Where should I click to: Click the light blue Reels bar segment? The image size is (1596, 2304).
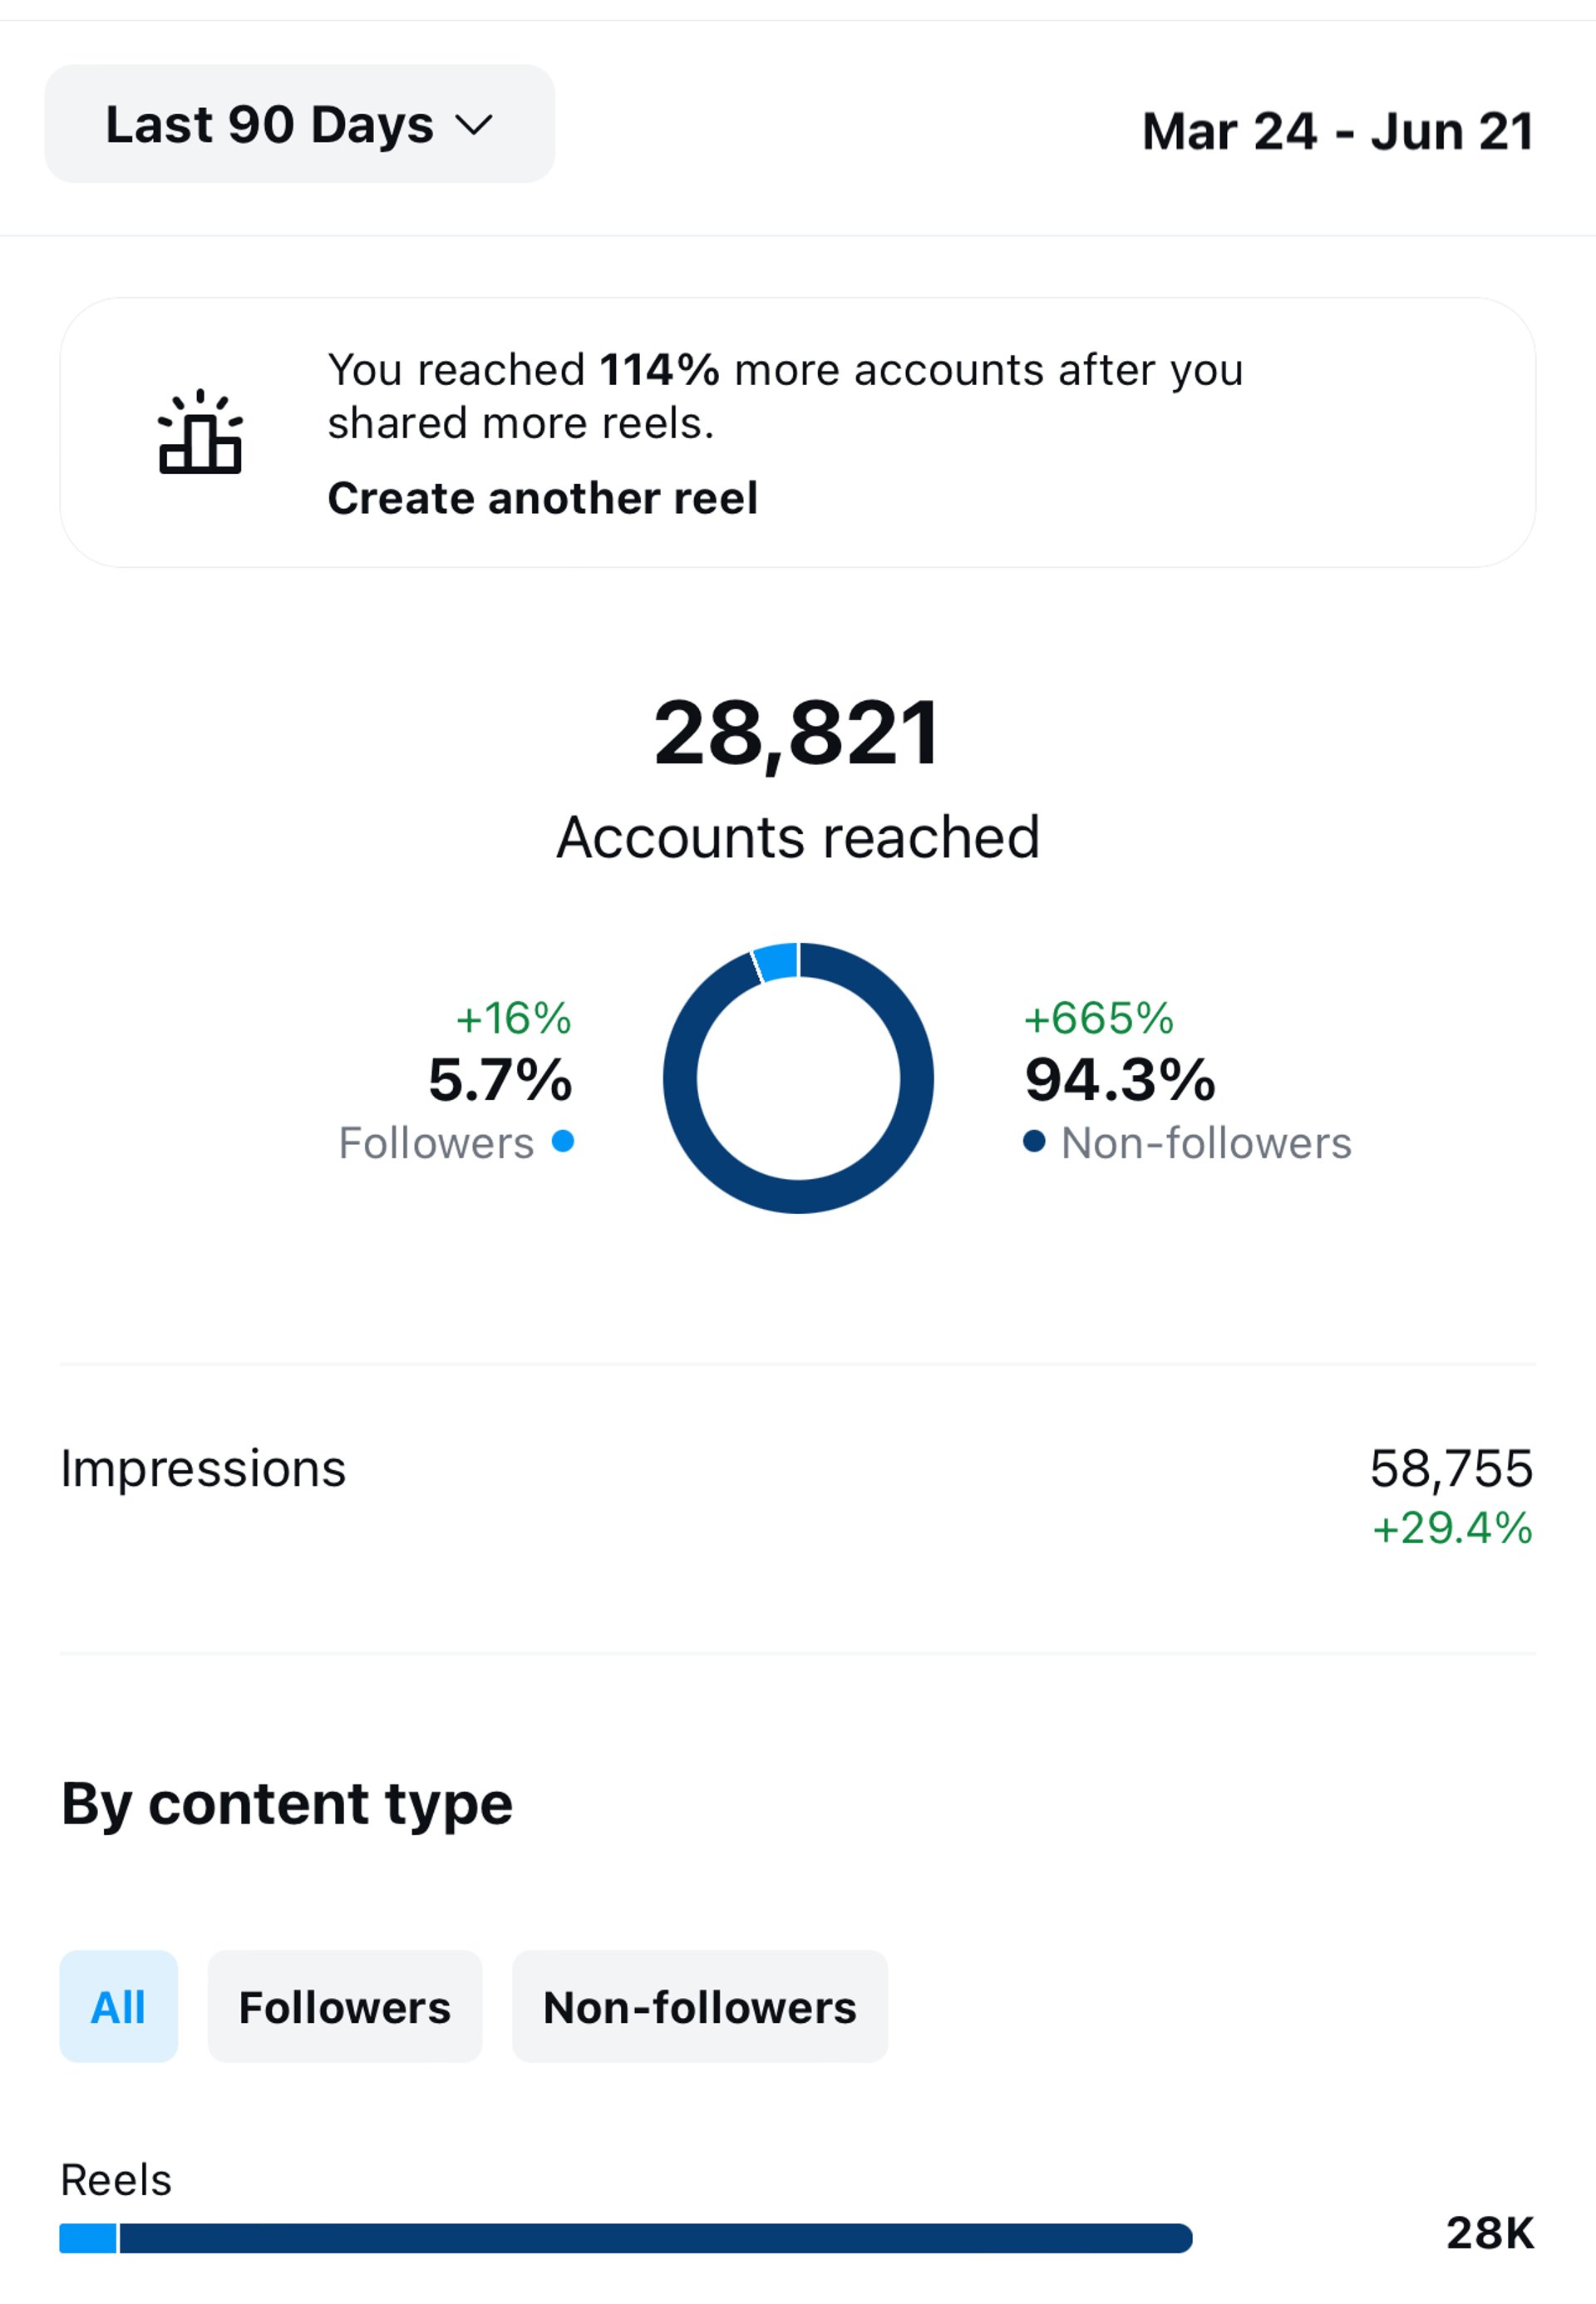click(x=88, y=2239)
